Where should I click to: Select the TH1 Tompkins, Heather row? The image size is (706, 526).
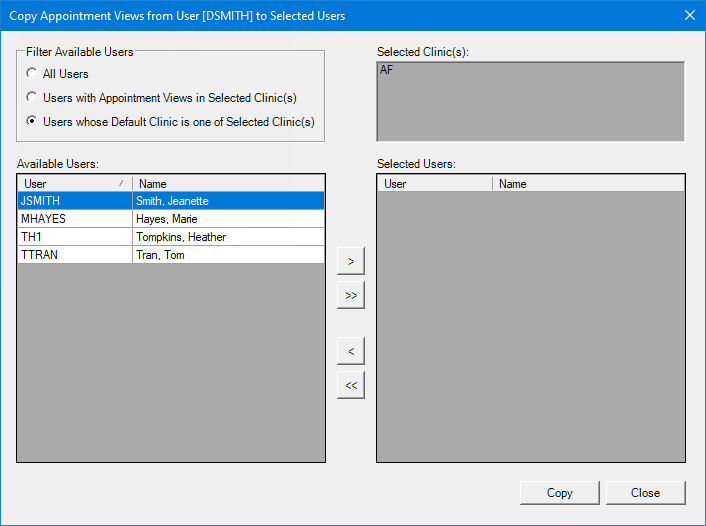[x=170, y=237]
